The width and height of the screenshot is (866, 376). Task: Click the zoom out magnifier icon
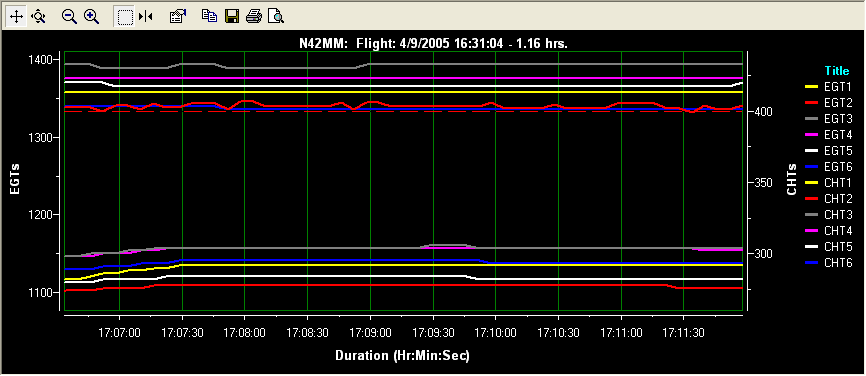pyautogui.click(x=69, y=17)
